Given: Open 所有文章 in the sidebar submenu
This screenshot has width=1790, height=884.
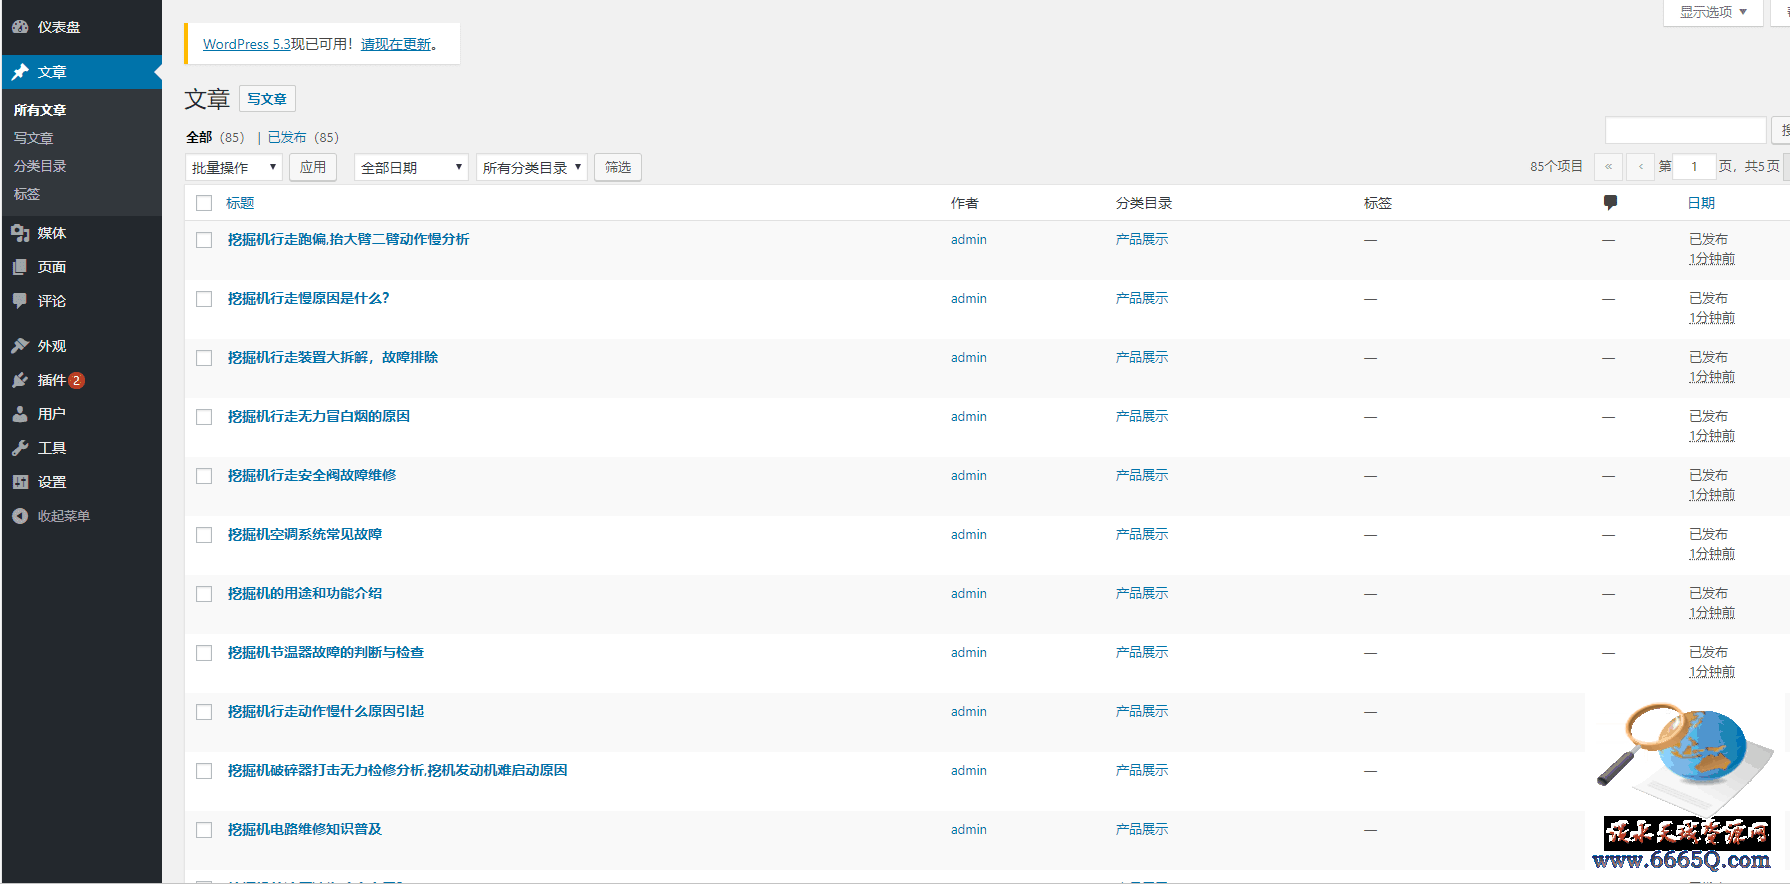Looking at the screenshot, I should coord(40,110).
